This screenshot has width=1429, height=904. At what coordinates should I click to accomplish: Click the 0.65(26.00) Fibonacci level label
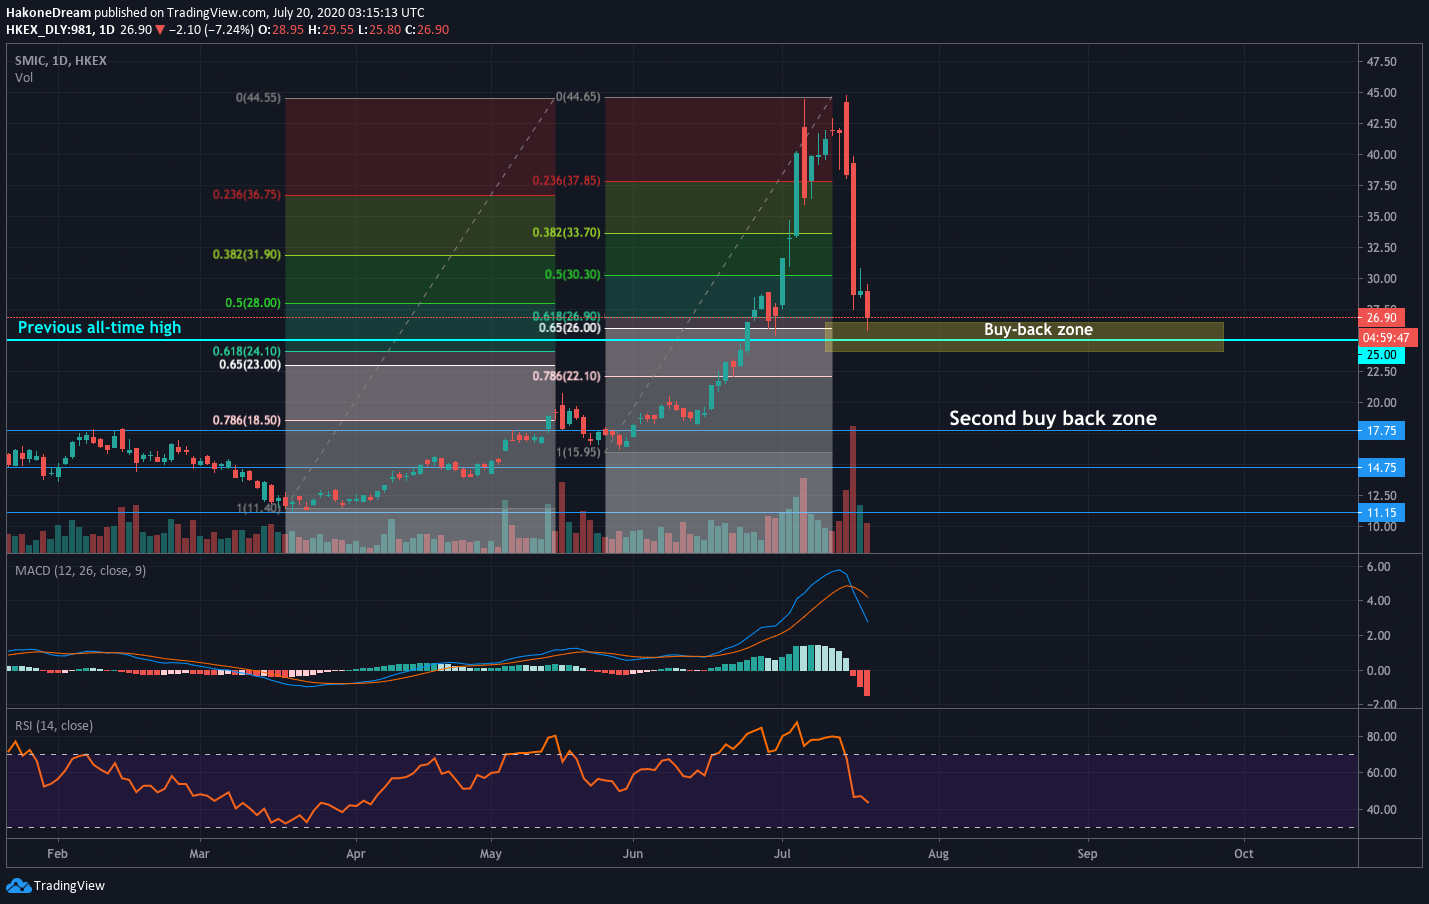[x=570, y=328]
